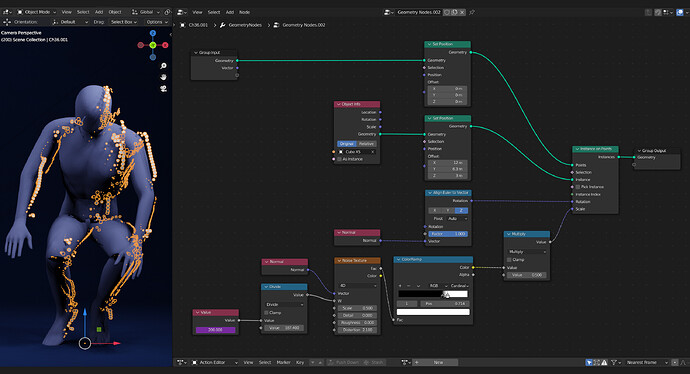Click the ColorRamp white color swatch

[x=433, y=312]
